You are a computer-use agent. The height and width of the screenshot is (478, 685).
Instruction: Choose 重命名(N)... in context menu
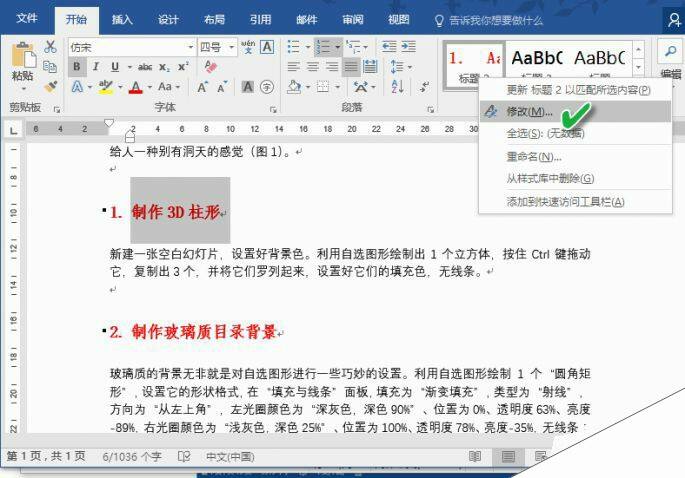(575, 156)
